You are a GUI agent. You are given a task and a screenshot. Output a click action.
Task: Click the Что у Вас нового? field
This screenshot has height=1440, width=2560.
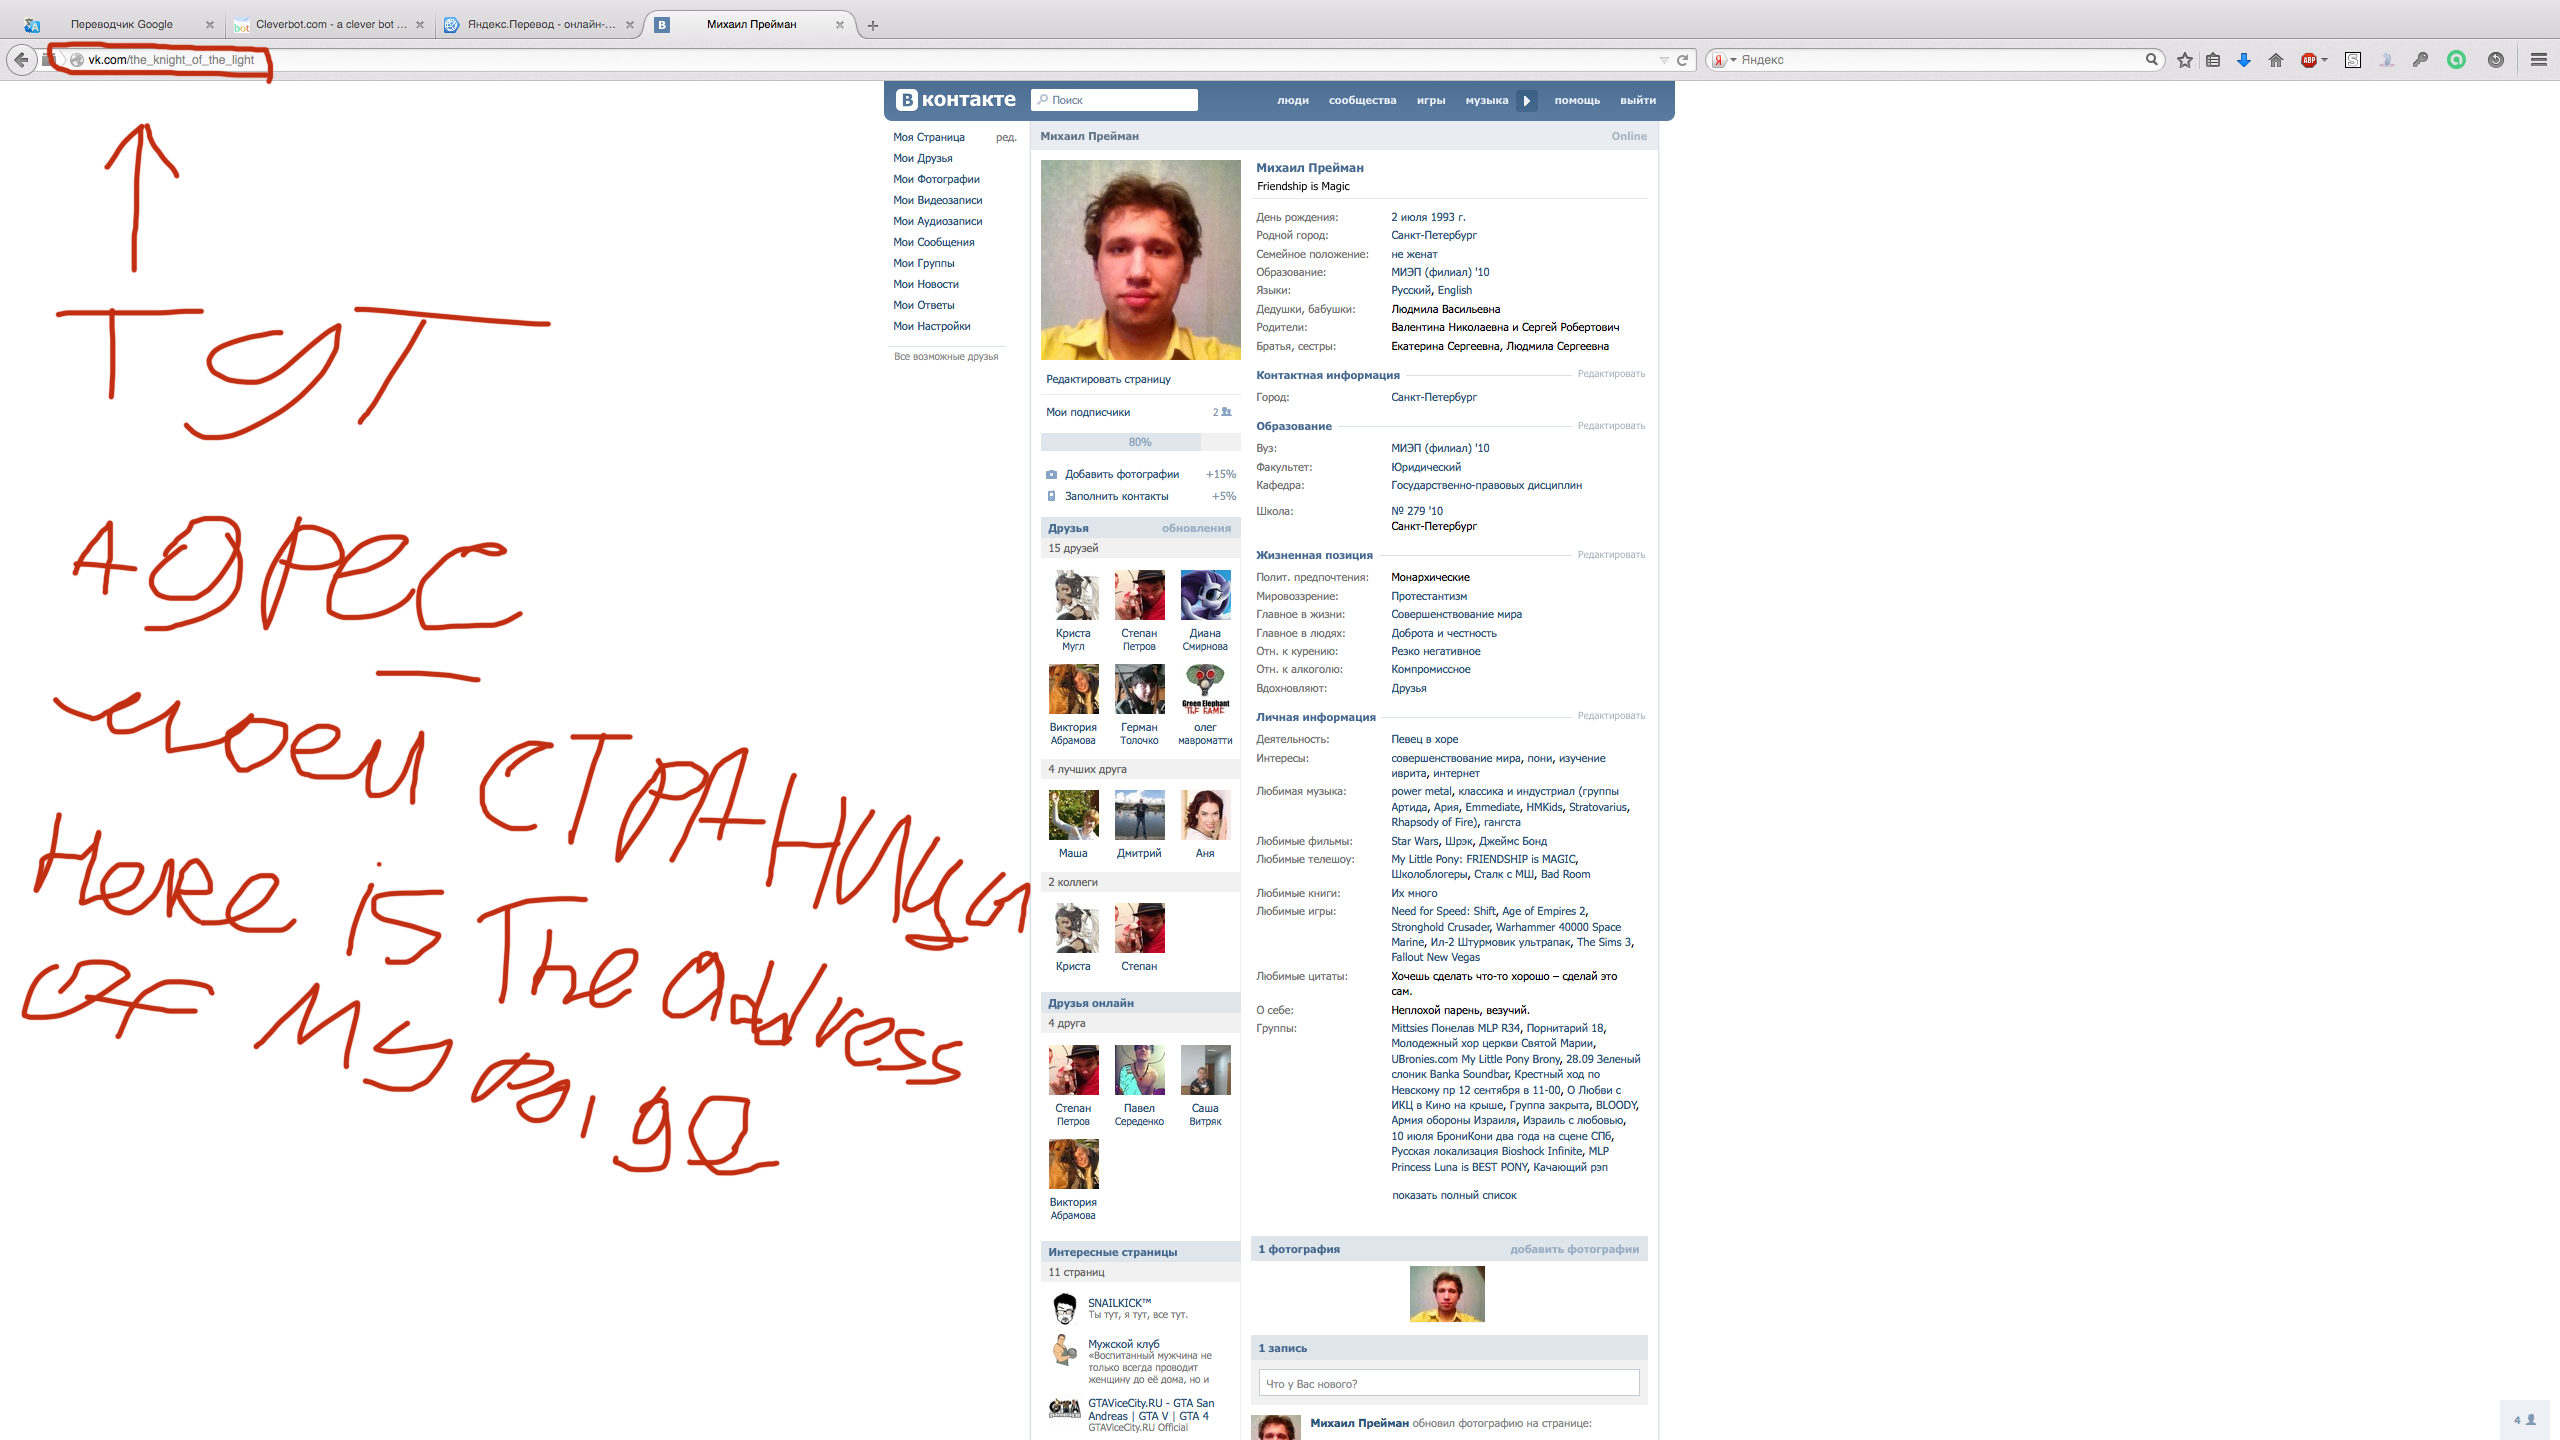(x=1449, y=1384)
